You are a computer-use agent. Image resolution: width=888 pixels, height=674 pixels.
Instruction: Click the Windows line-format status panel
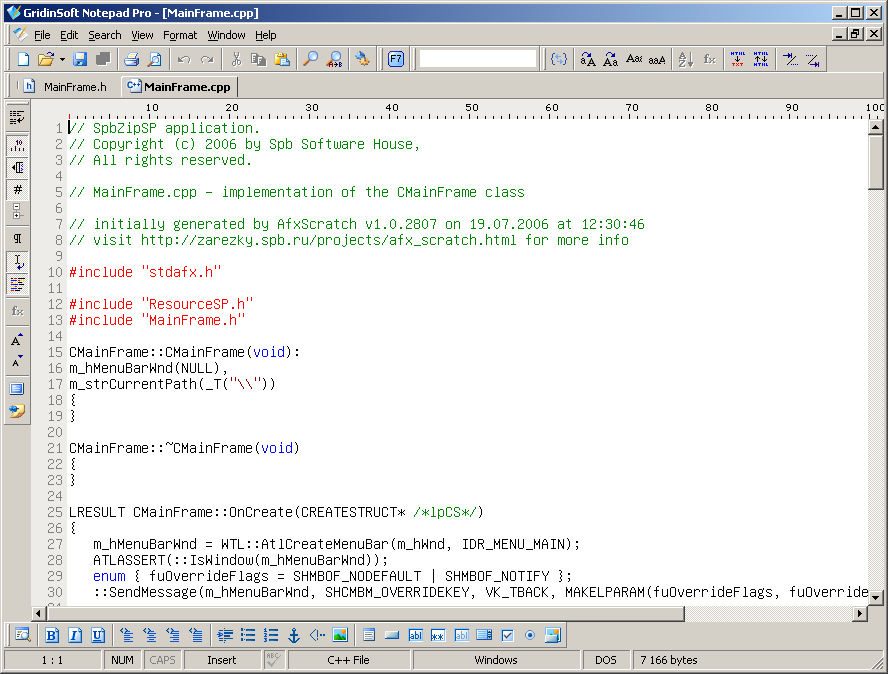(496, 660)
